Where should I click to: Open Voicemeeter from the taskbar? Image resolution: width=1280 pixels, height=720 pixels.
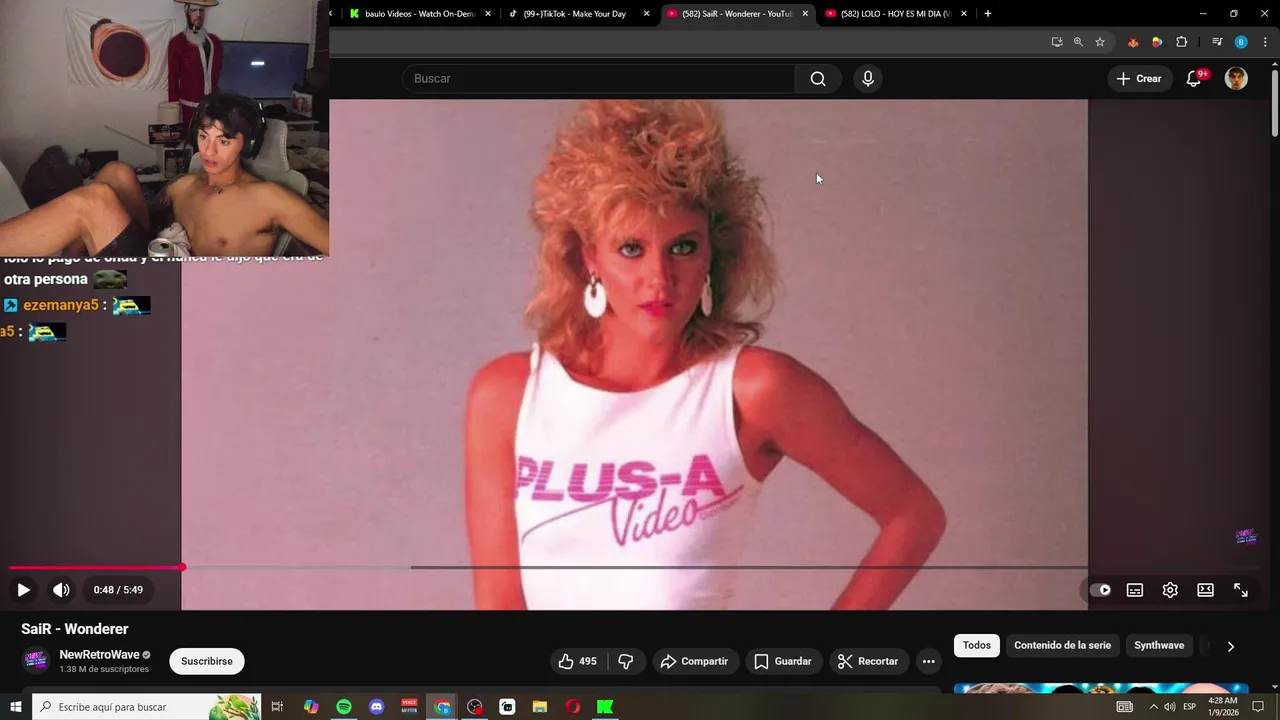point(409,707)
